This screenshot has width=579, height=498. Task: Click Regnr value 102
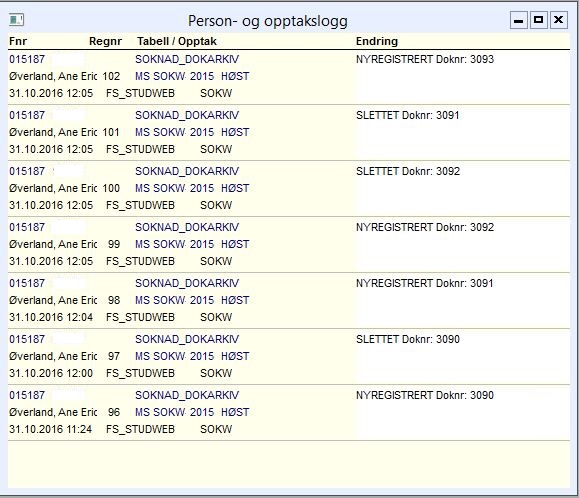tap(111, 76)
